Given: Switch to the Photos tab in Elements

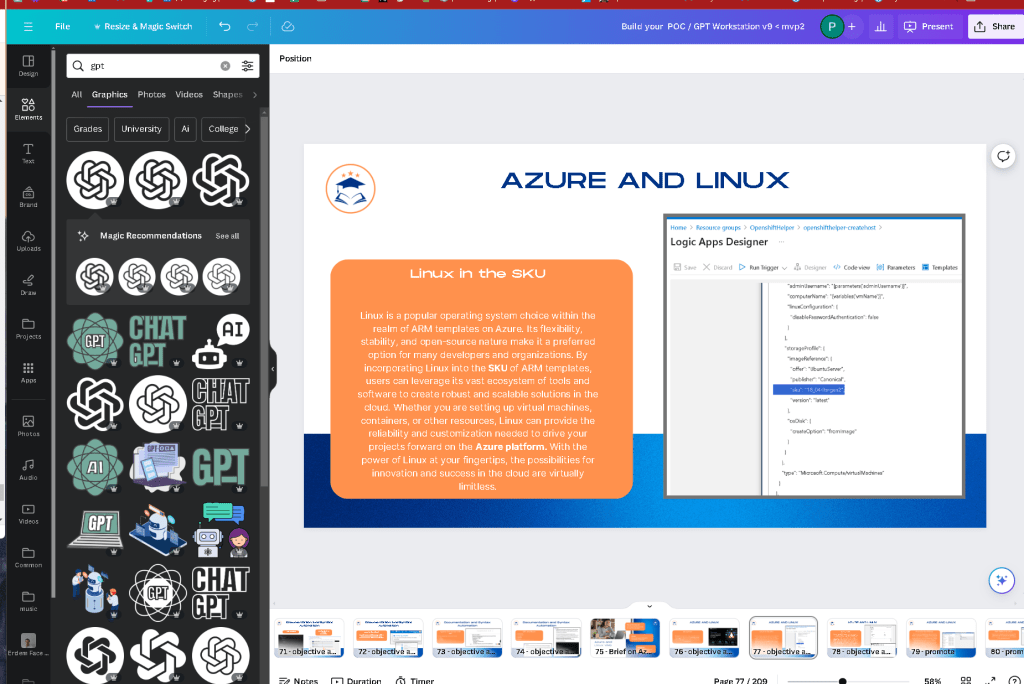Looking at the screenshot, I should point(152,95).
